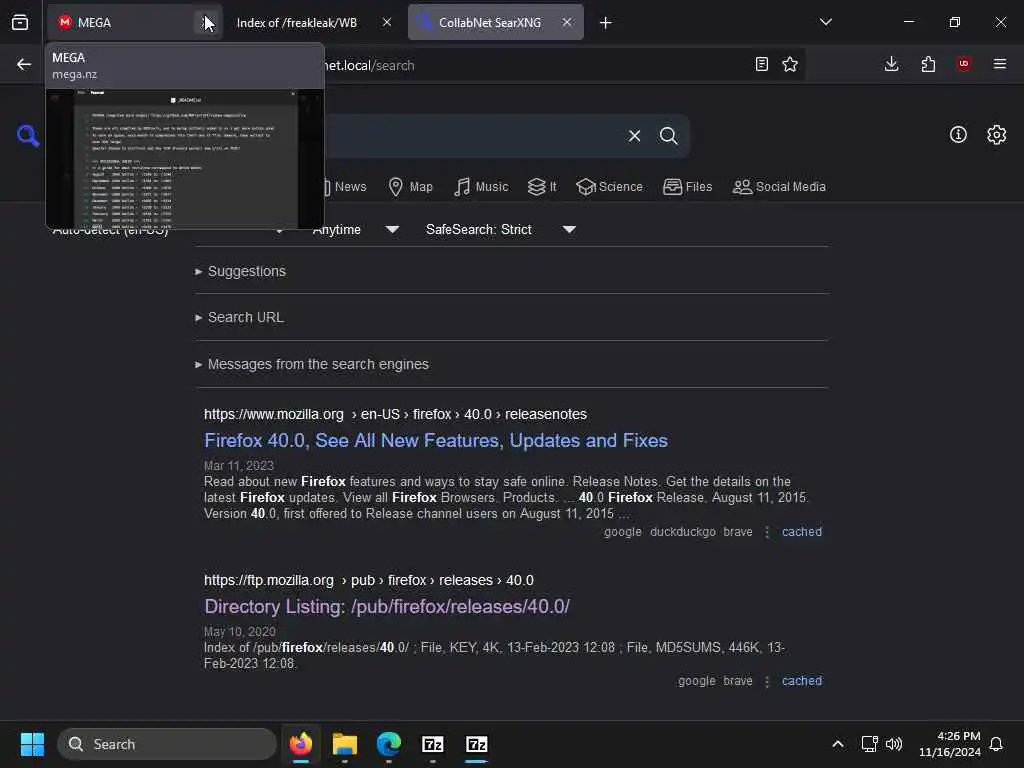Click the 'Mar 11, 2023' result date

click(238, 466)
